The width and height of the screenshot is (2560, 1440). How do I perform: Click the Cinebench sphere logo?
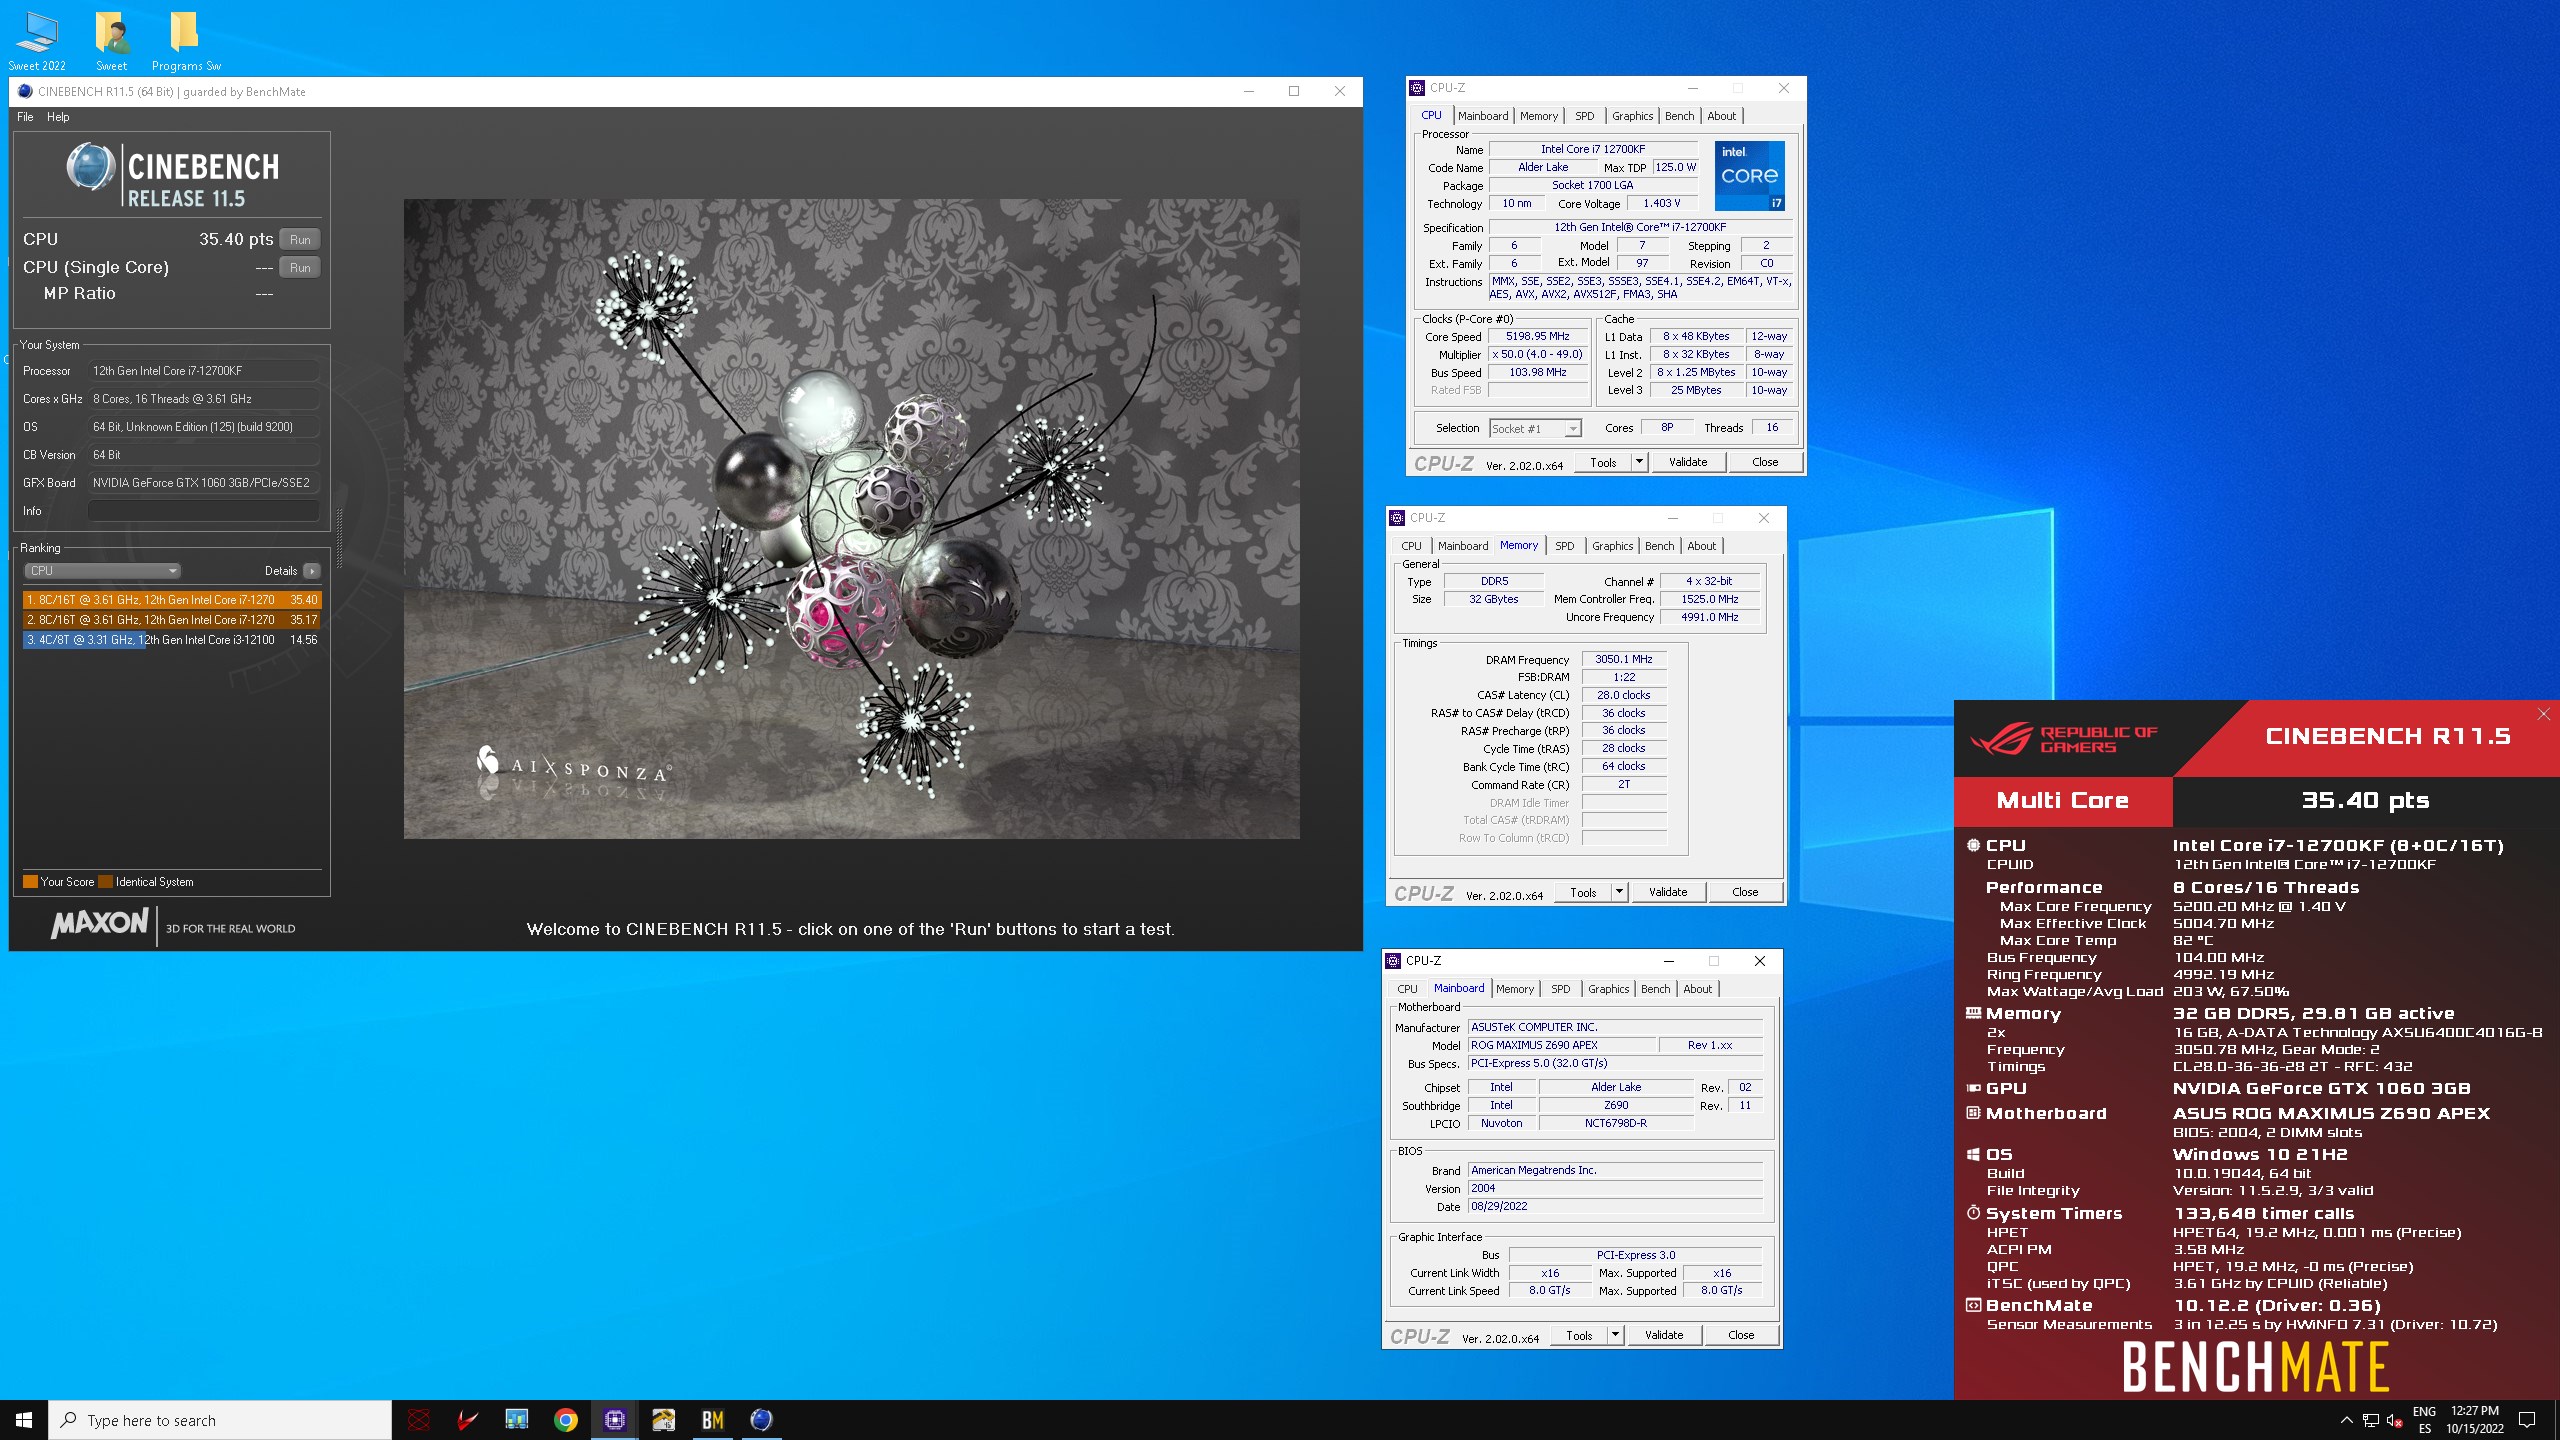tap(91, 167)
